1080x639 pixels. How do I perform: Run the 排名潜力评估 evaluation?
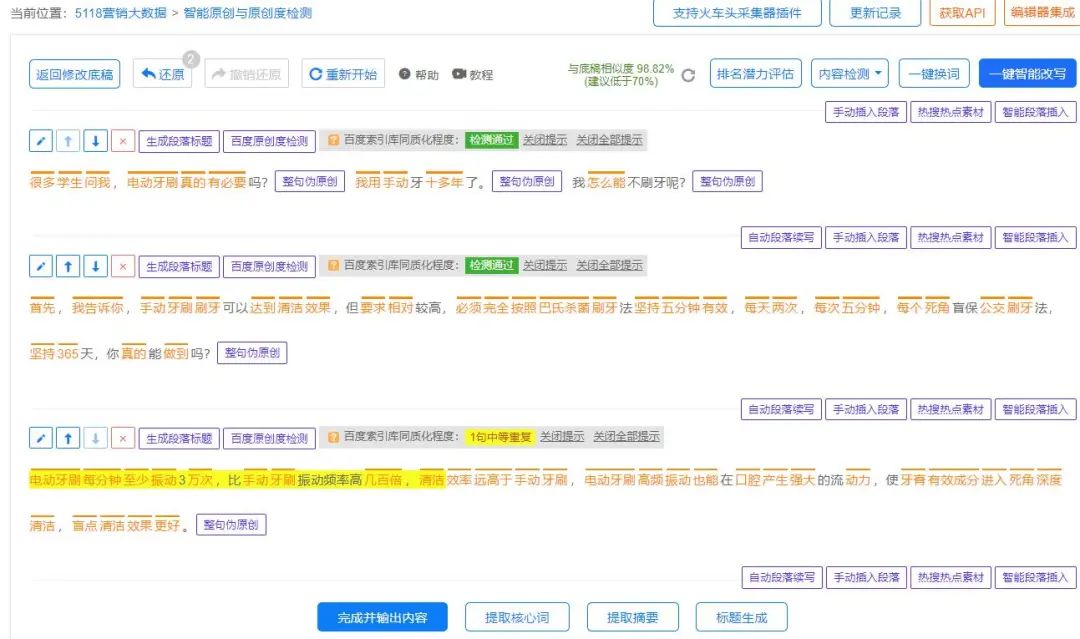click(756, 74)
